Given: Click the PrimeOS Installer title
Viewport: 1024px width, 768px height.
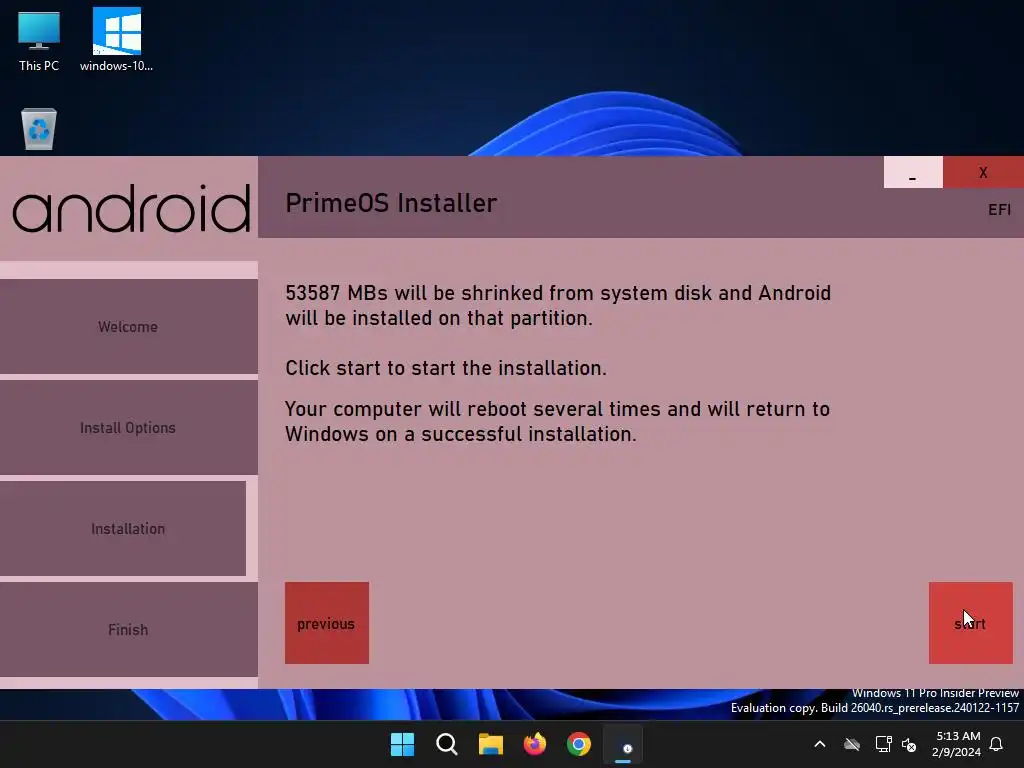Looking at the screenshot, I should pos(391,203).
